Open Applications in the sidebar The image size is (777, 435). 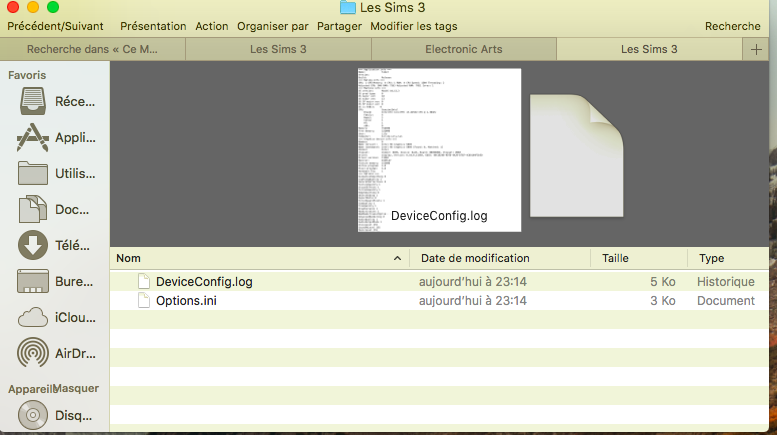pos(56,137)
